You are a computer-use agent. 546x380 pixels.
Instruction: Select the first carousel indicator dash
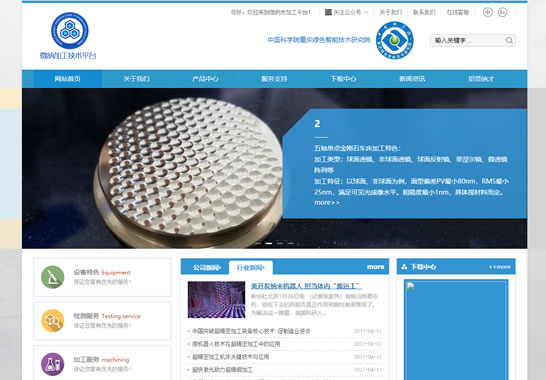(258, 243)
